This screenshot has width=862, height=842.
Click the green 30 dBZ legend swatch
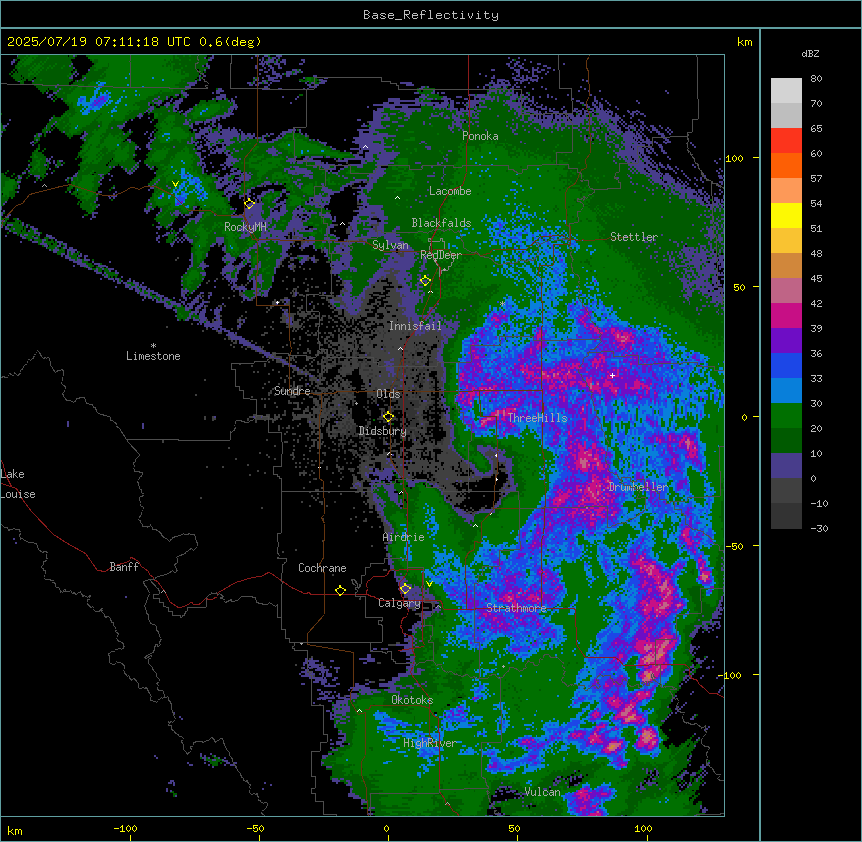[786, 416]
